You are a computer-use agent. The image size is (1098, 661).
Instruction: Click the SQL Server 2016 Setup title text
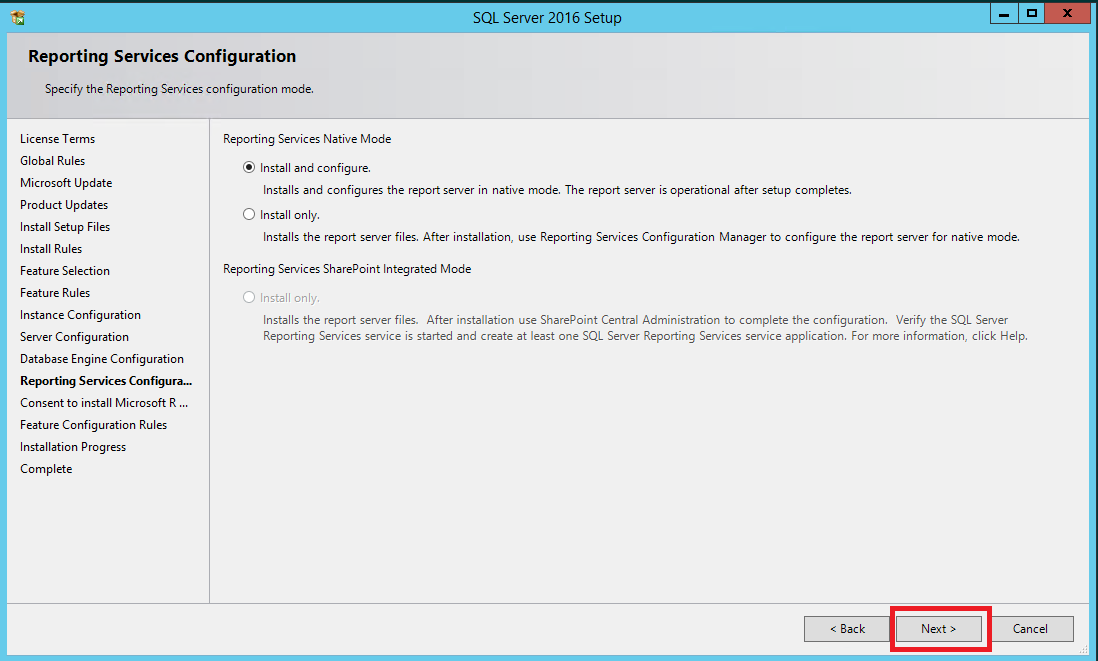click(x=547, y=18)
